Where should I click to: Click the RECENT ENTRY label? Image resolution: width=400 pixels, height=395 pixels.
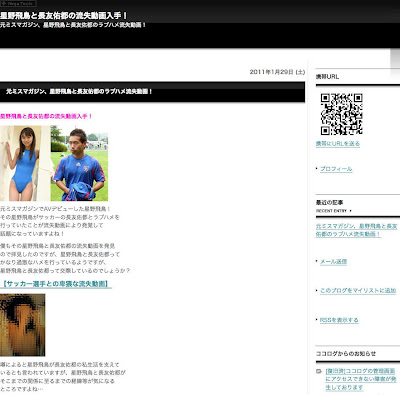pyautogui.click(x=331, y=211)
